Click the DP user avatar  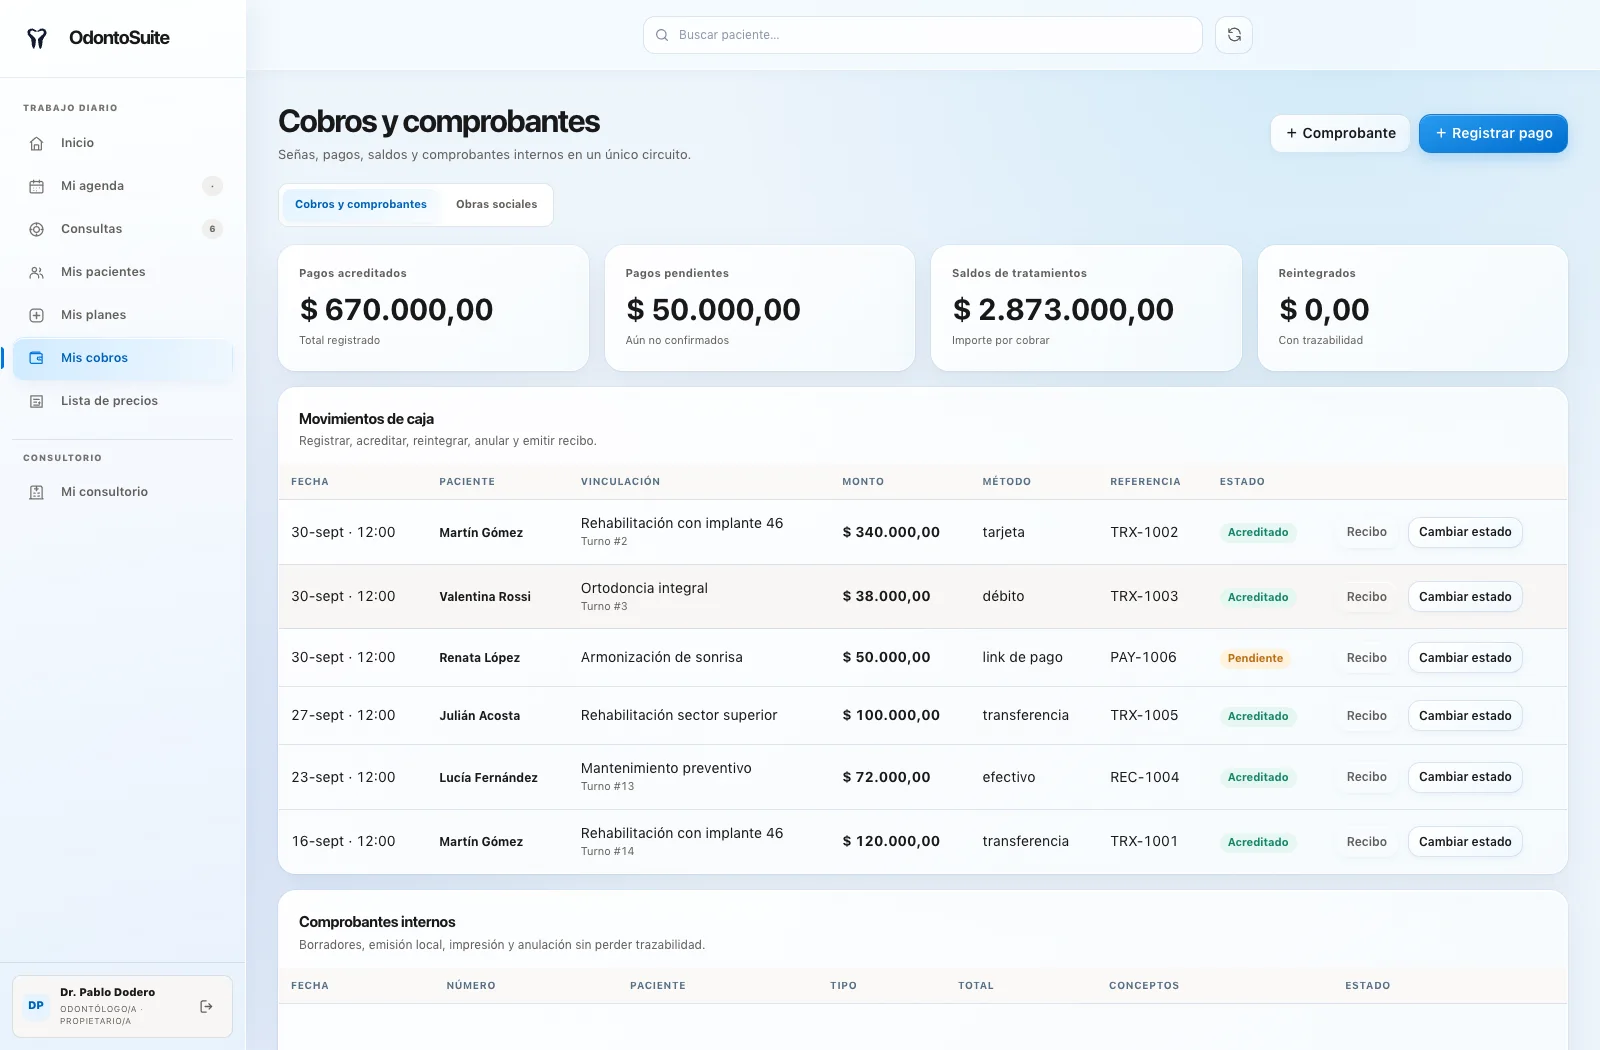(x=36, y=1006)
